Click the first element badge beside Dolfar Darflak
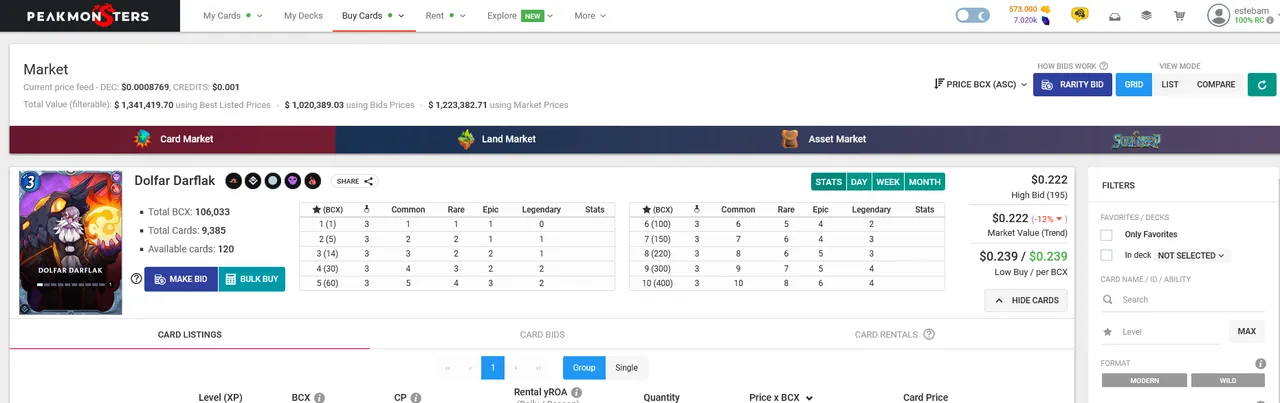The image size is (1280, 403). [x=233, y=181]
